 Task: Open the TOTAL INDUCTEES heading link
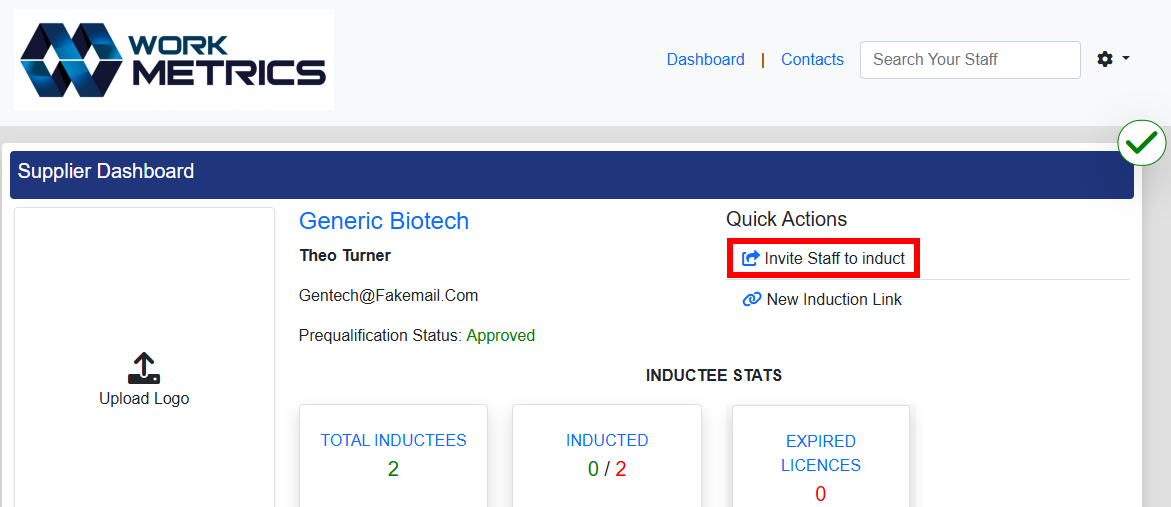(393, 440)
